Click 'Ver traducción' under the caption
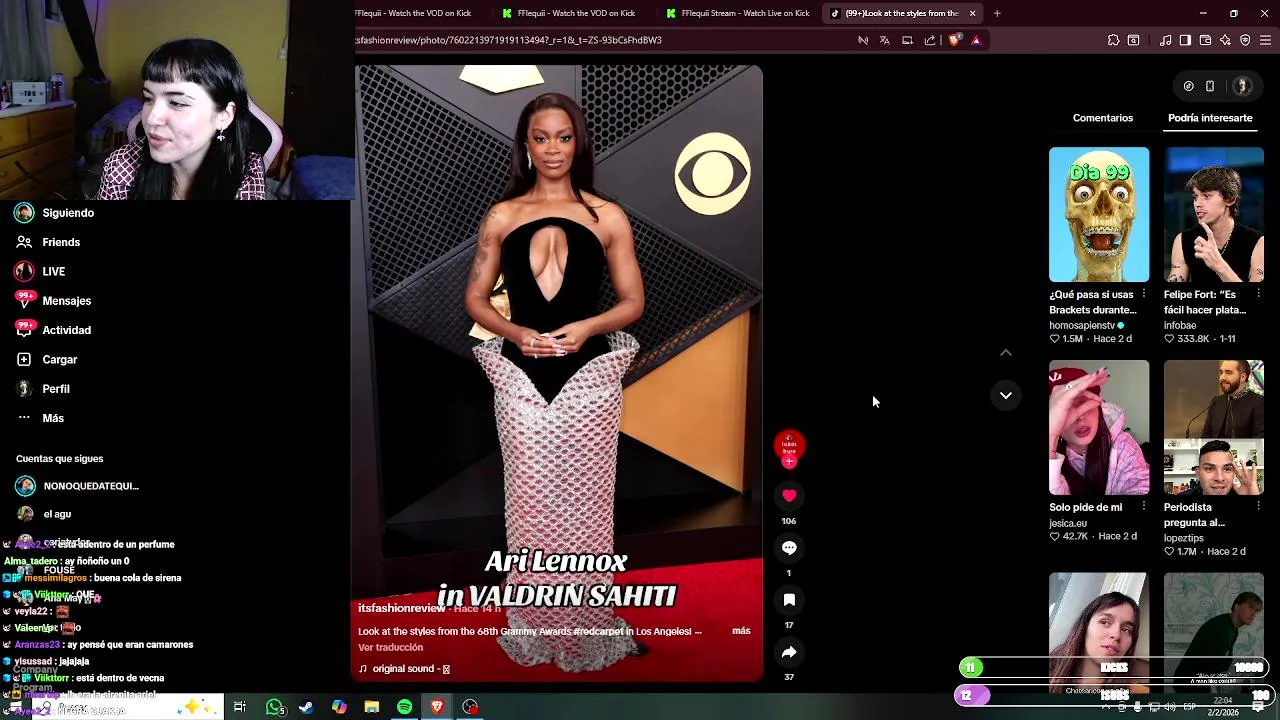1280x720 pixels. 390,647
